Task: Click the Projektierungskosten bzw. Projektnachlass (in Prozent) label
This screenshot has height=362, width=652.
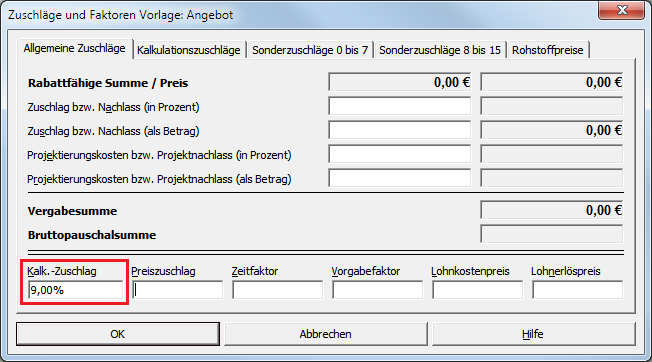Action: [159, 155]
